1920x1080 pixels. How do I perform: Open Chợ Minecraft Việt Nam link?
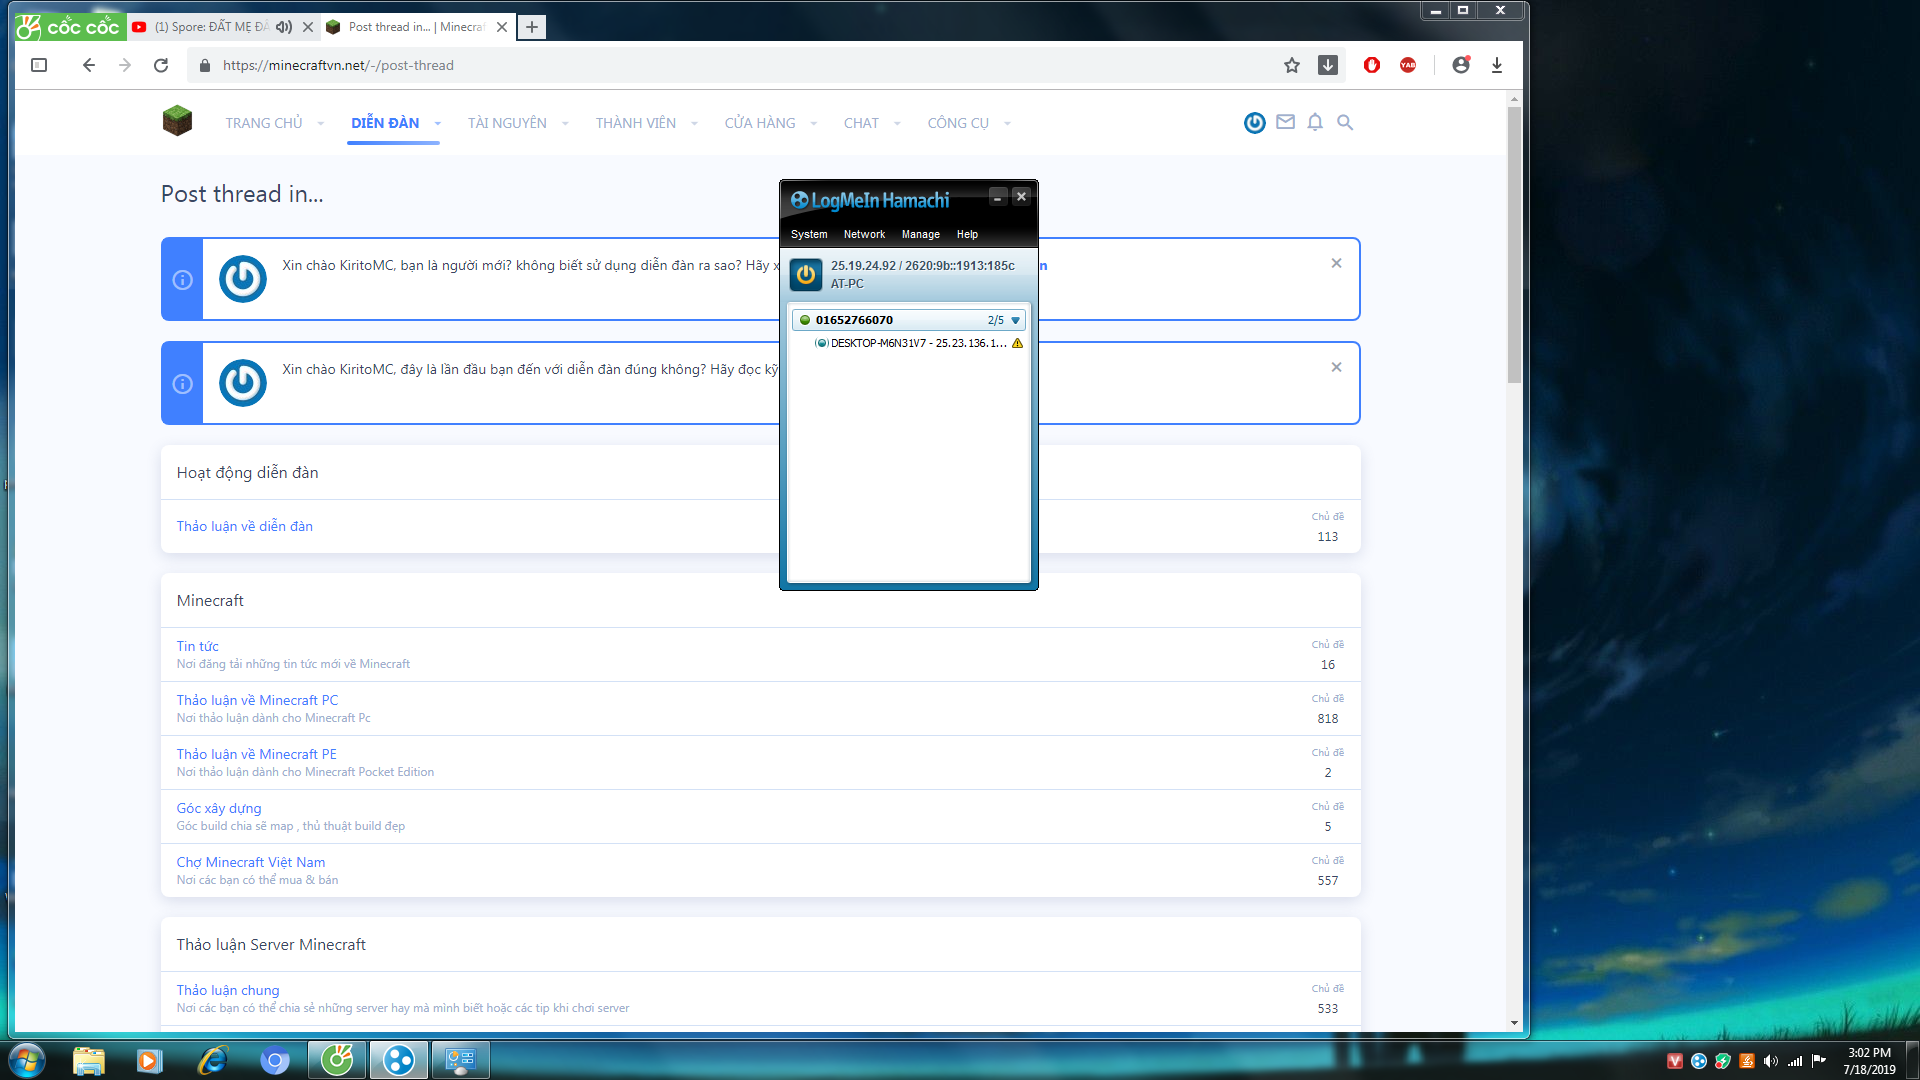[250, 862]
